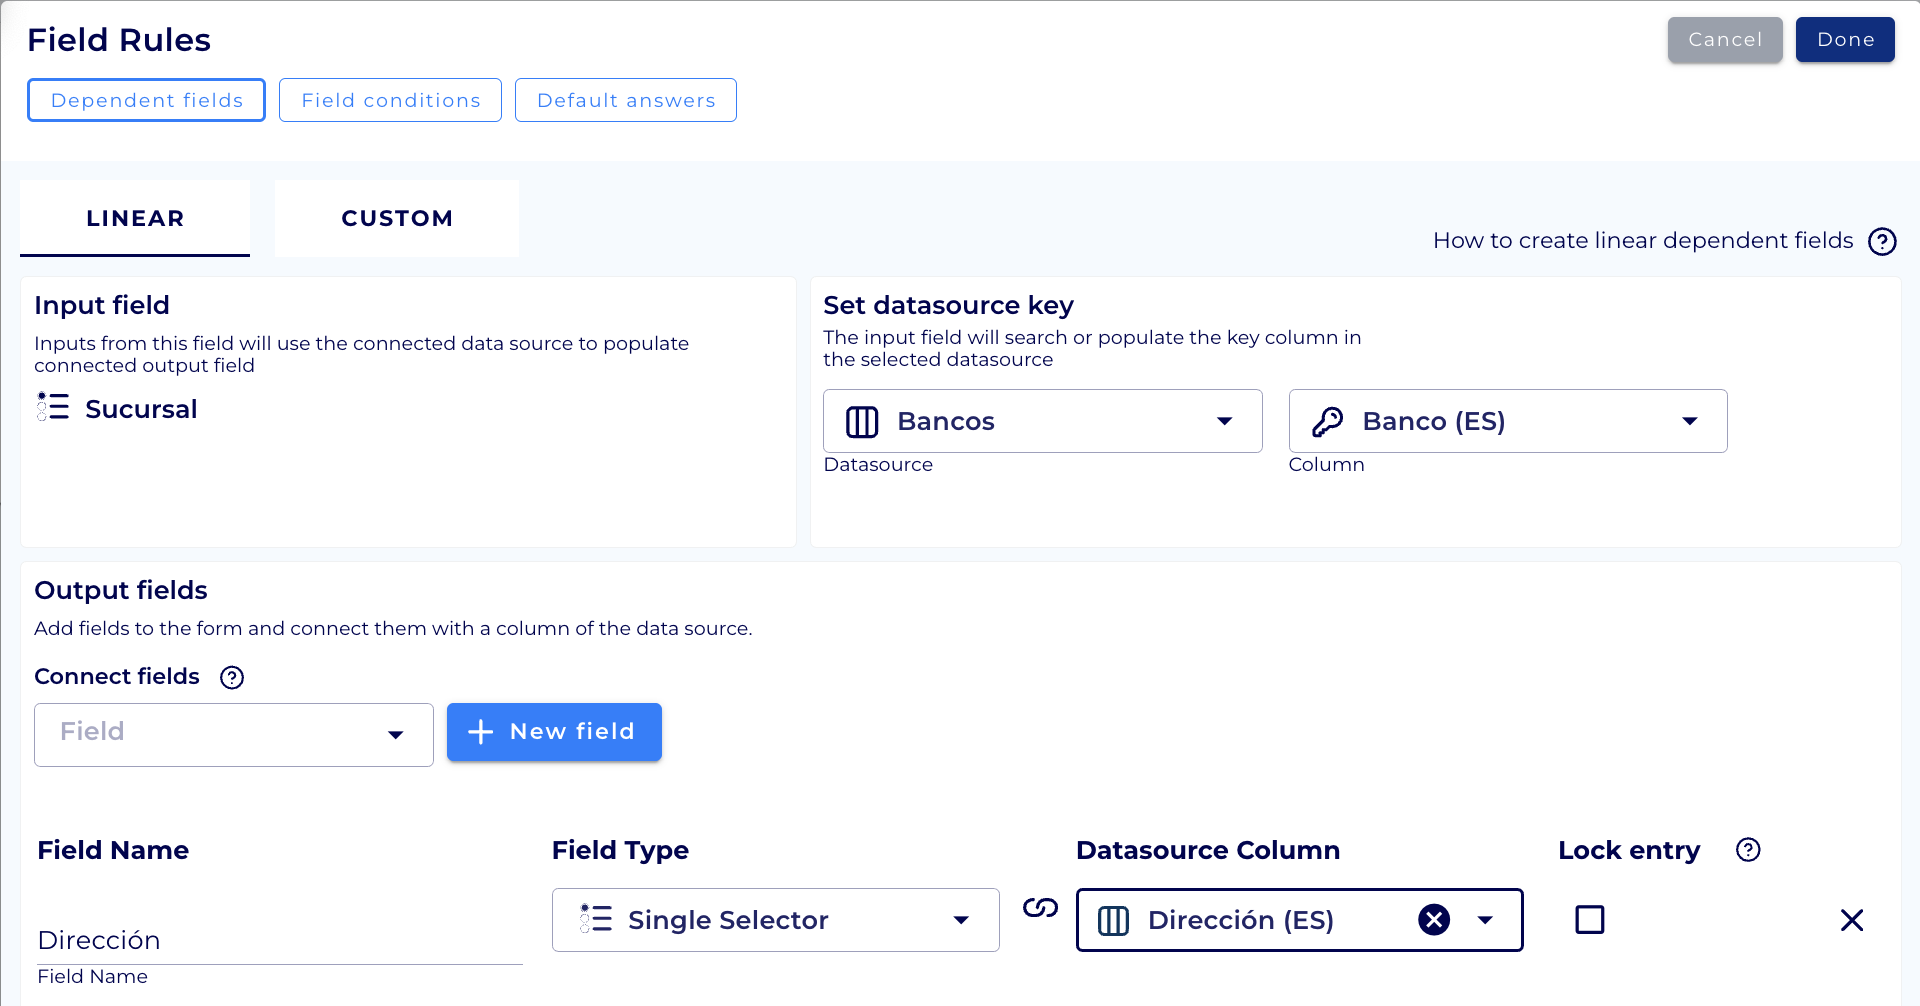The image size is (1920, 1006).
Task: Edit the Dirección field name input
Action: (x=279, y=940)
